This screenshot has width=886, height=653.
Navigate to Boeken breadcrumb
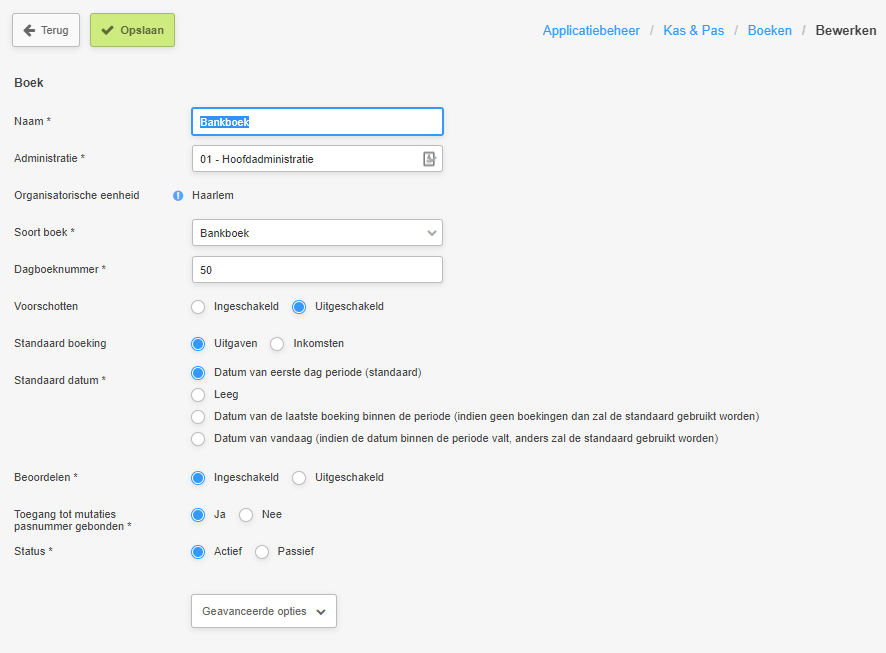pos(770,31)
